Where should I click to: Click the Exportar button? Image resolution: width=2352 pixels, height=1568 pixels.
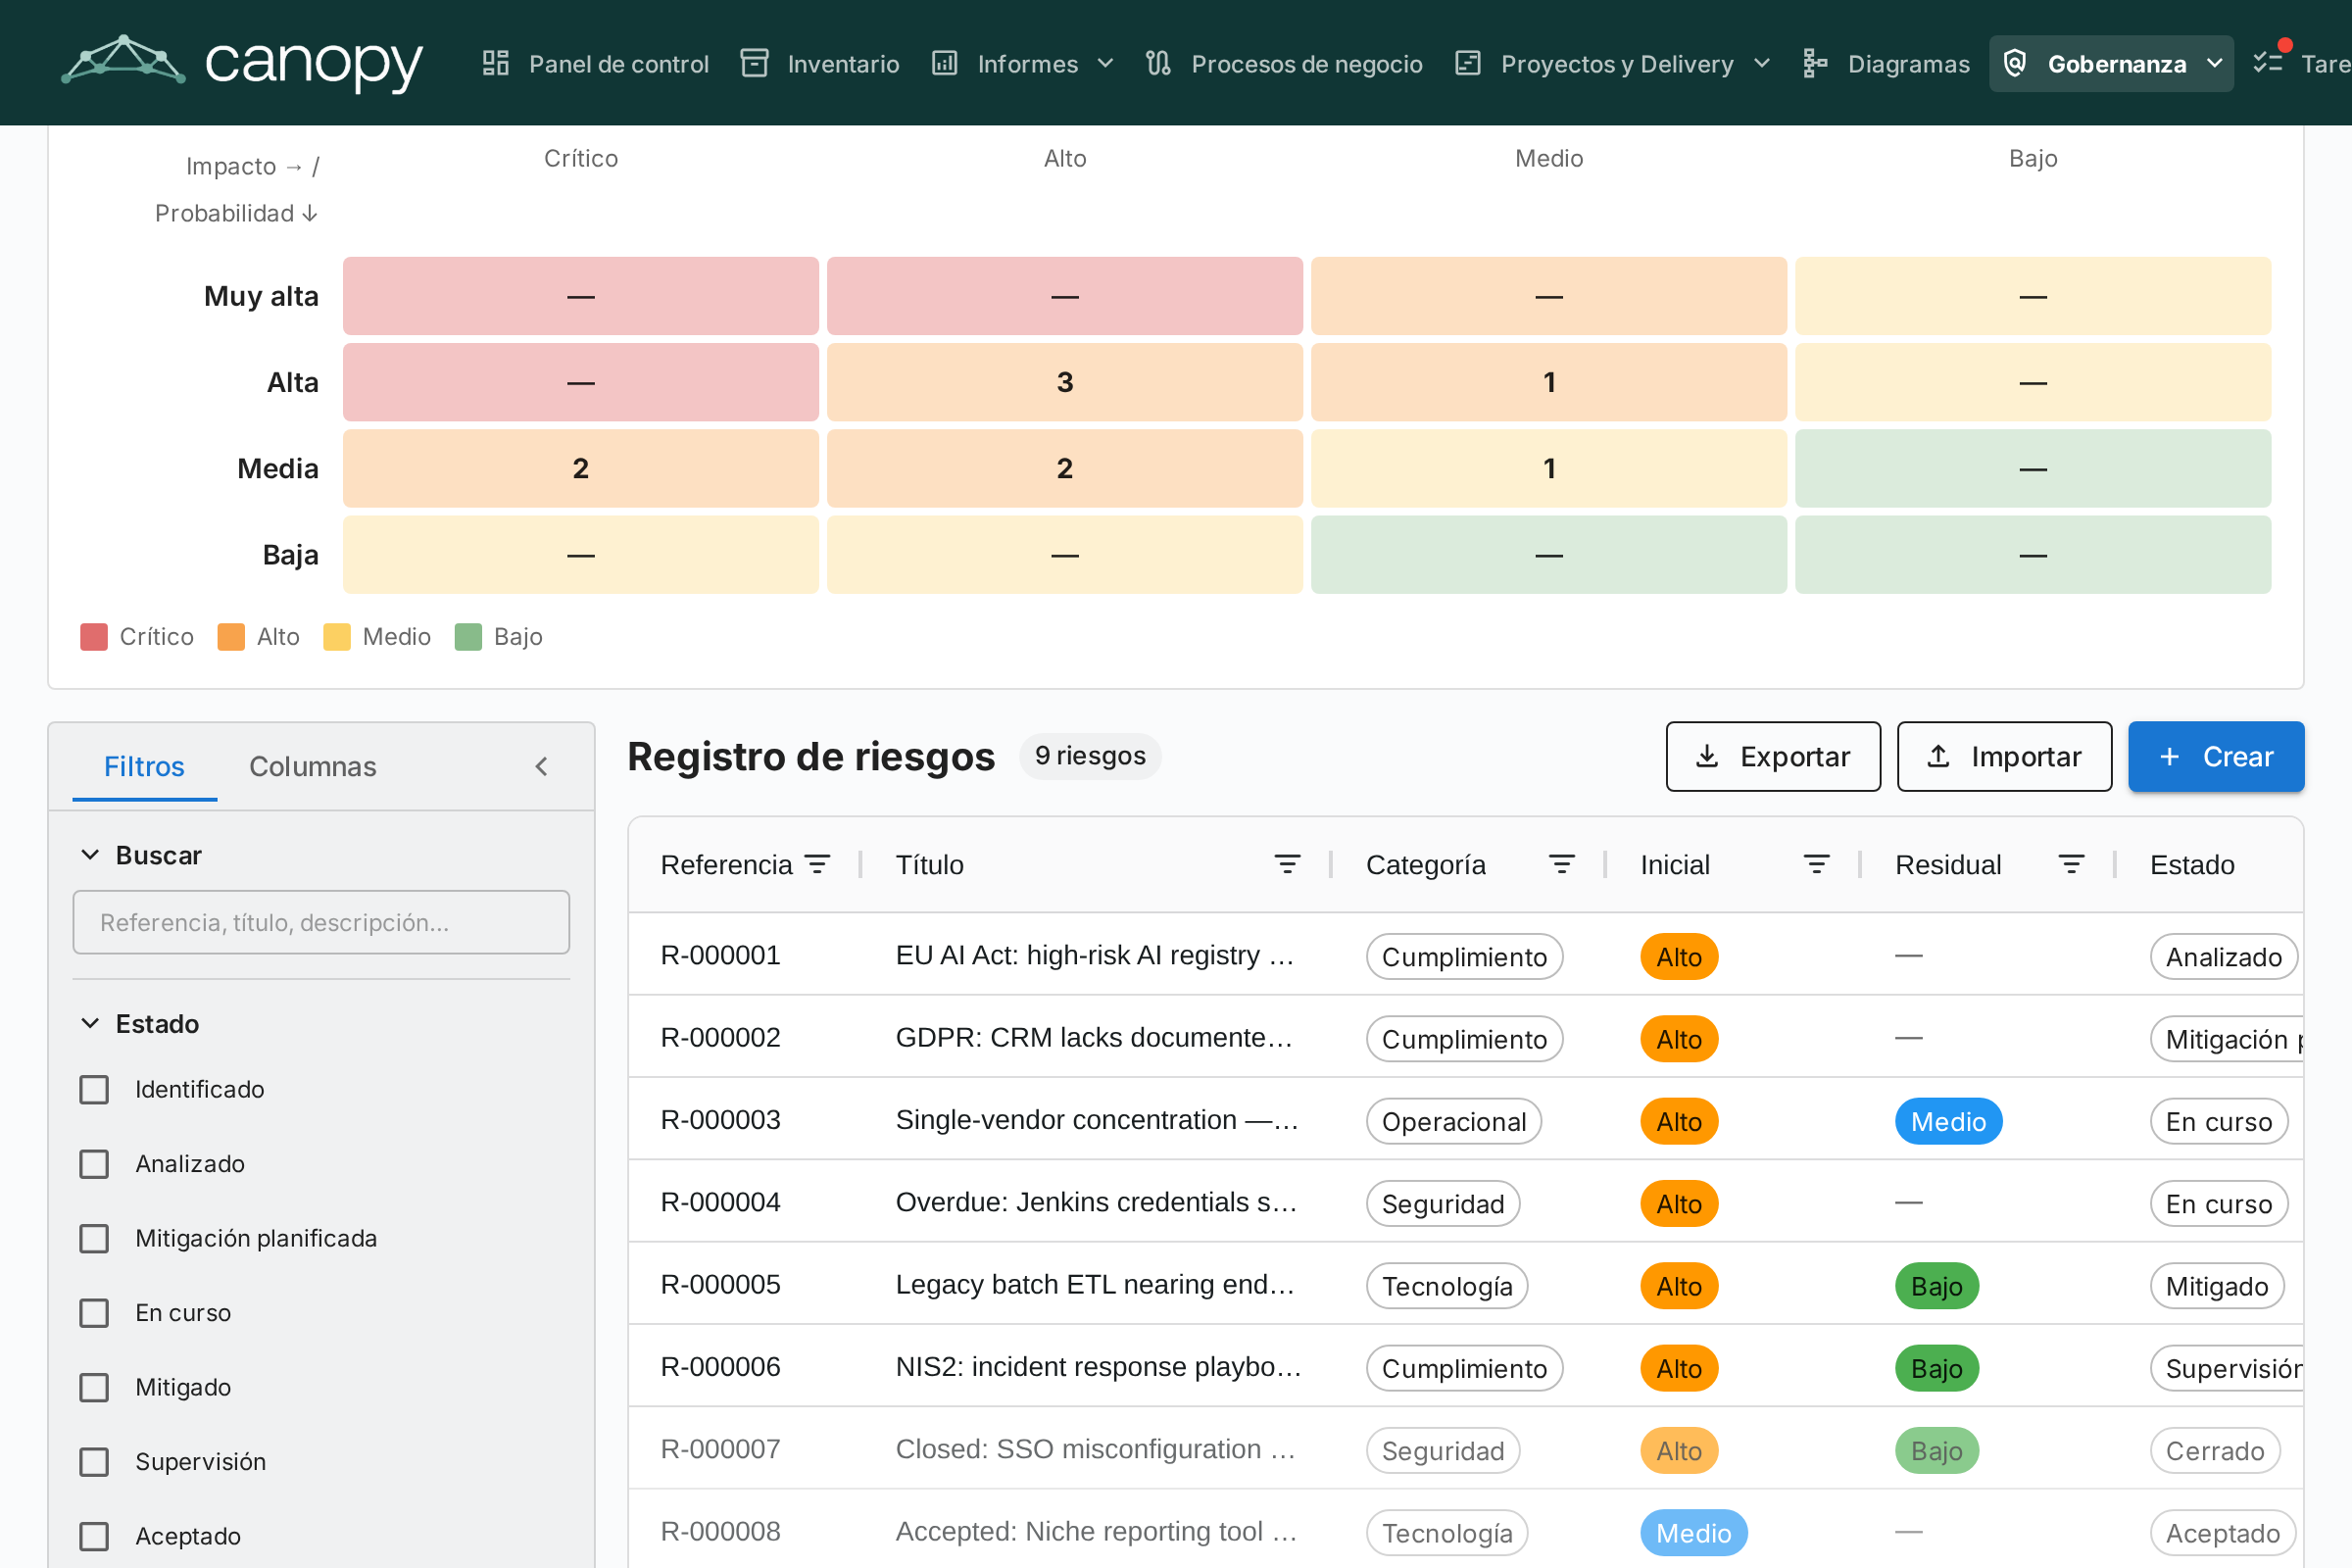1773,757
